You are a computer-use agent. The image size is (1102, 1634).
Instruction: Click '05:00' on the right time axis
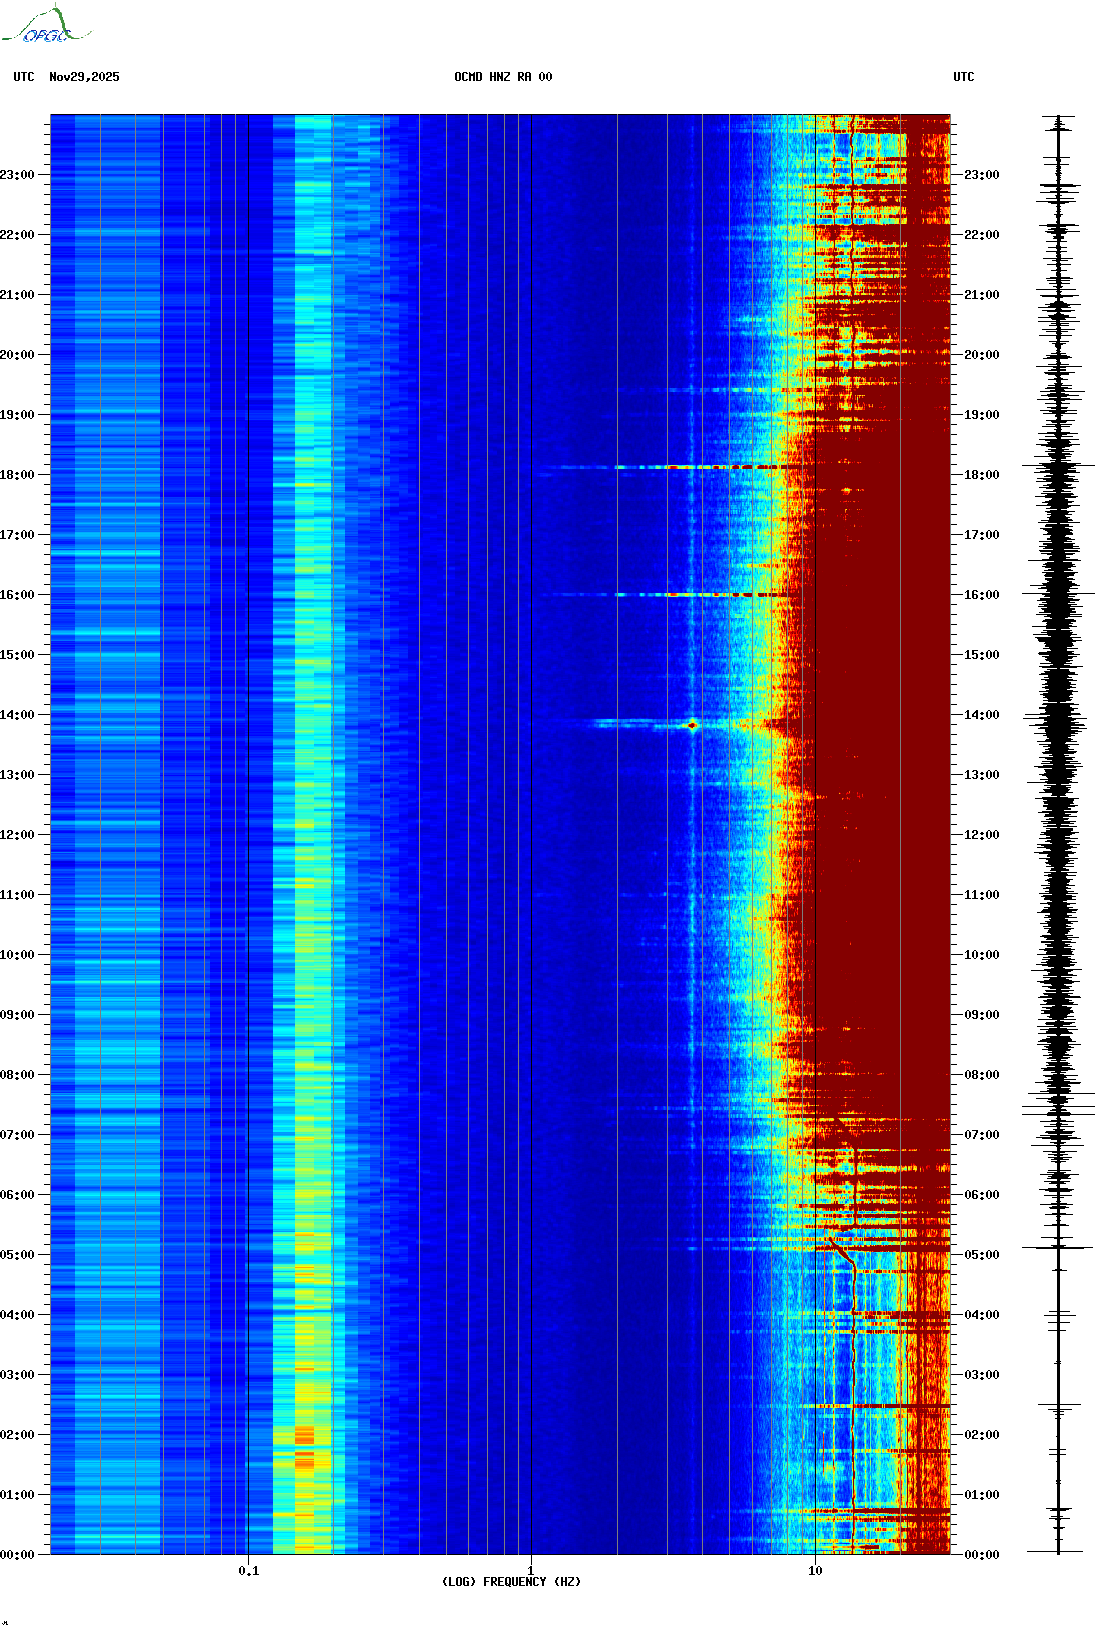[x=982, y=1255]
